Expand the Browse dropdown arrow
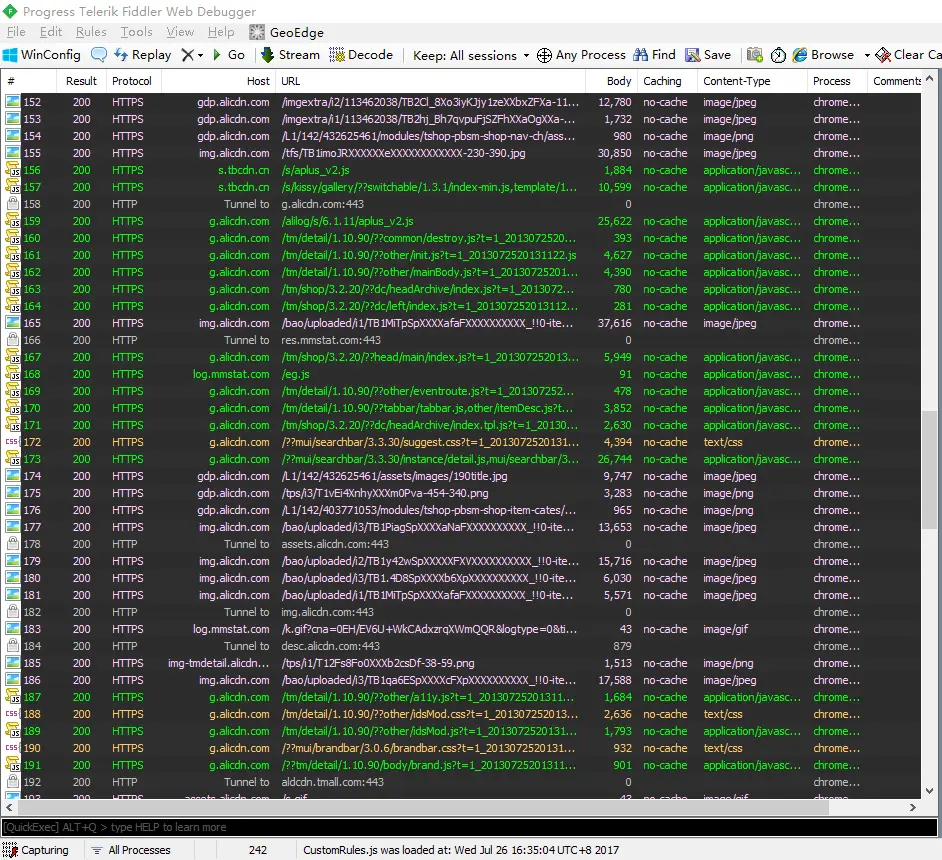Image resolution: width=942 pixels, height=860 pixels. tap(867, 55)
